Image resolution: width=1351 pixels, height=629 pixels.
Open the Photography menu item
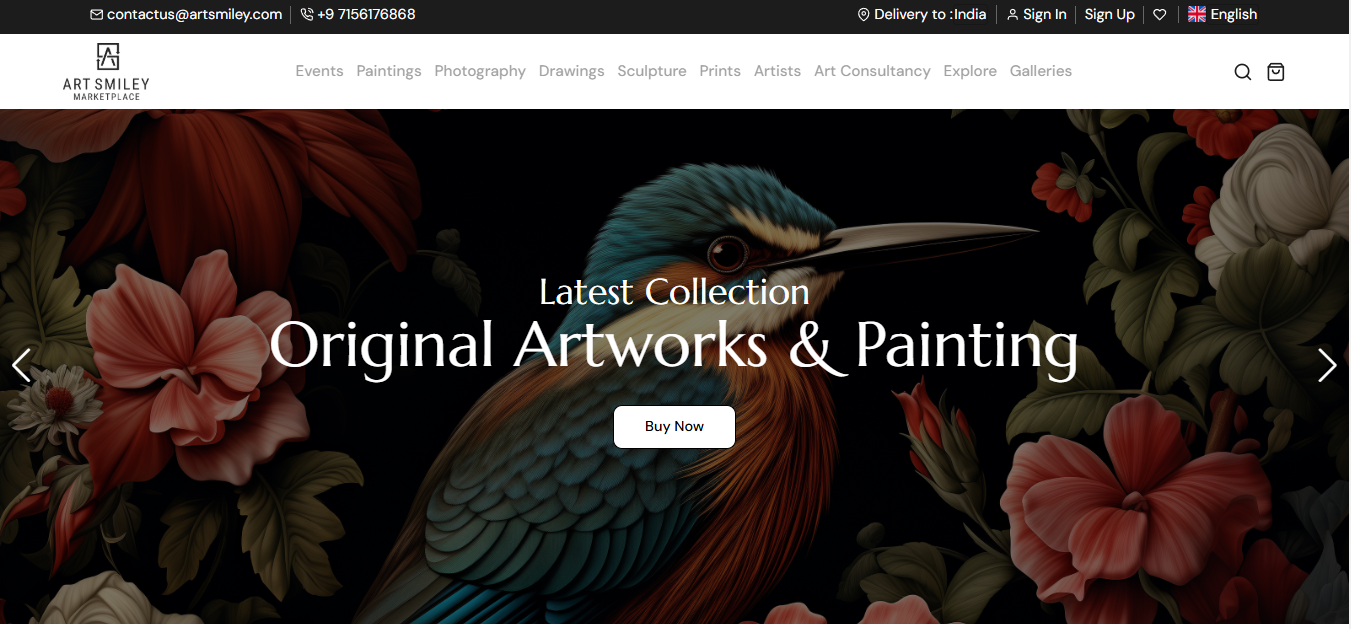pyautogui.click(x=480, y=71)
